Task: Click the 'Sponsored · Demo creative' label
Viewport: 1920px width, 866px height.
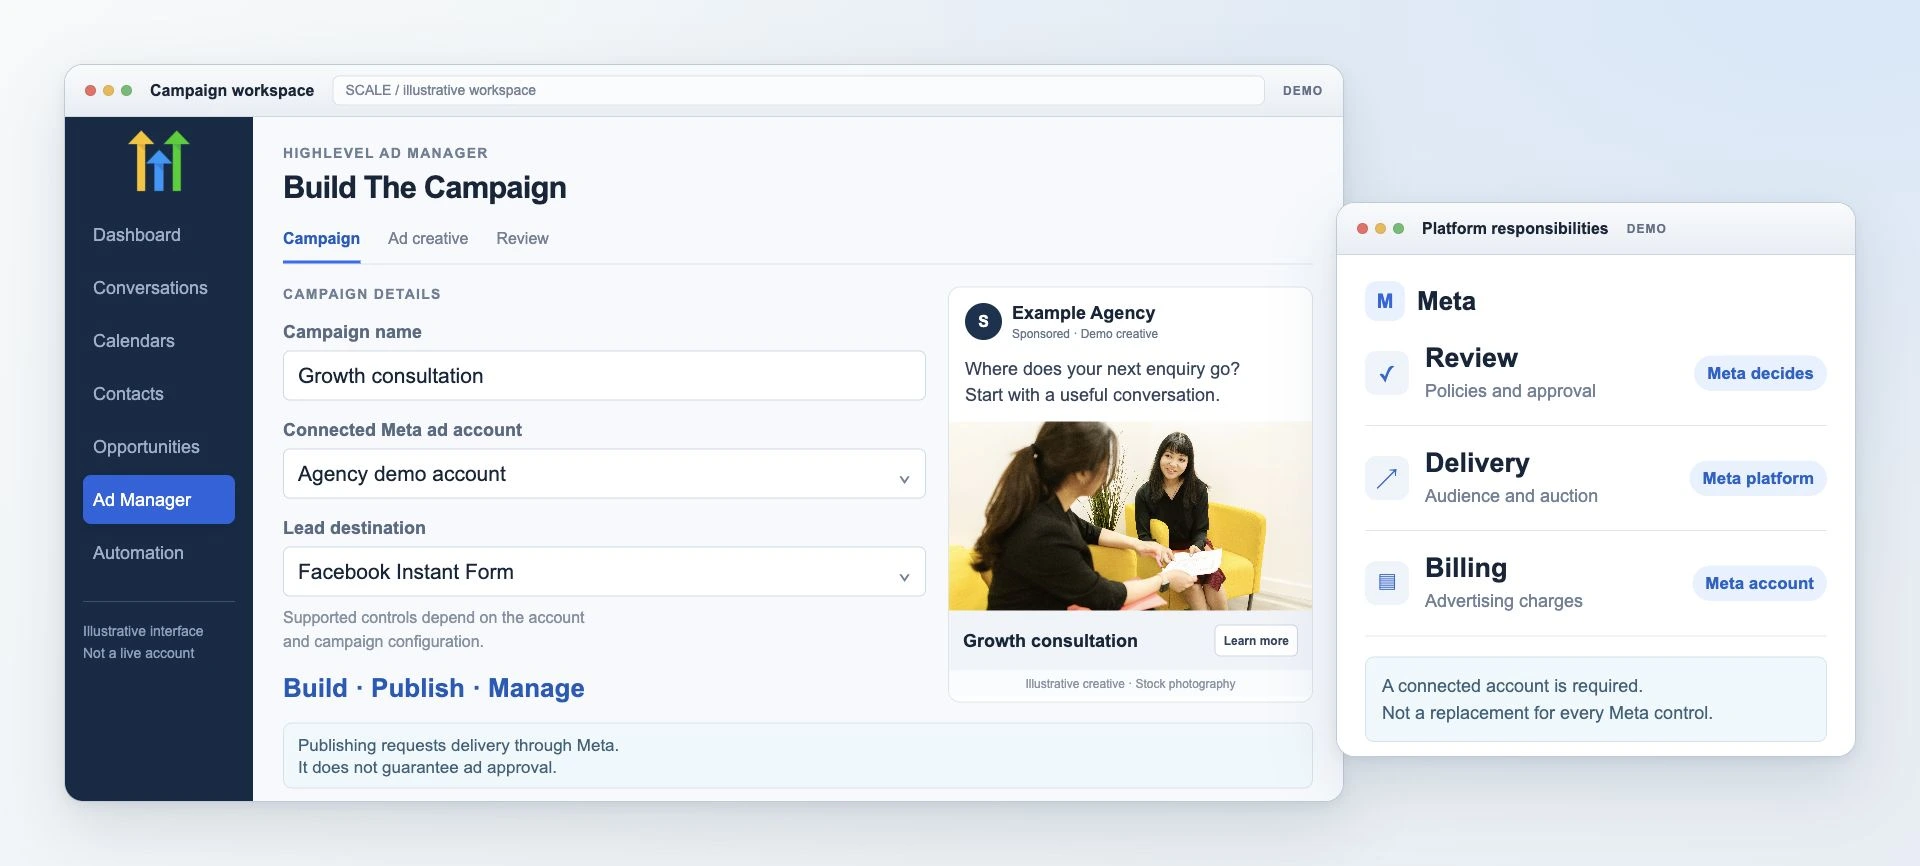Action: [1085, 334]
